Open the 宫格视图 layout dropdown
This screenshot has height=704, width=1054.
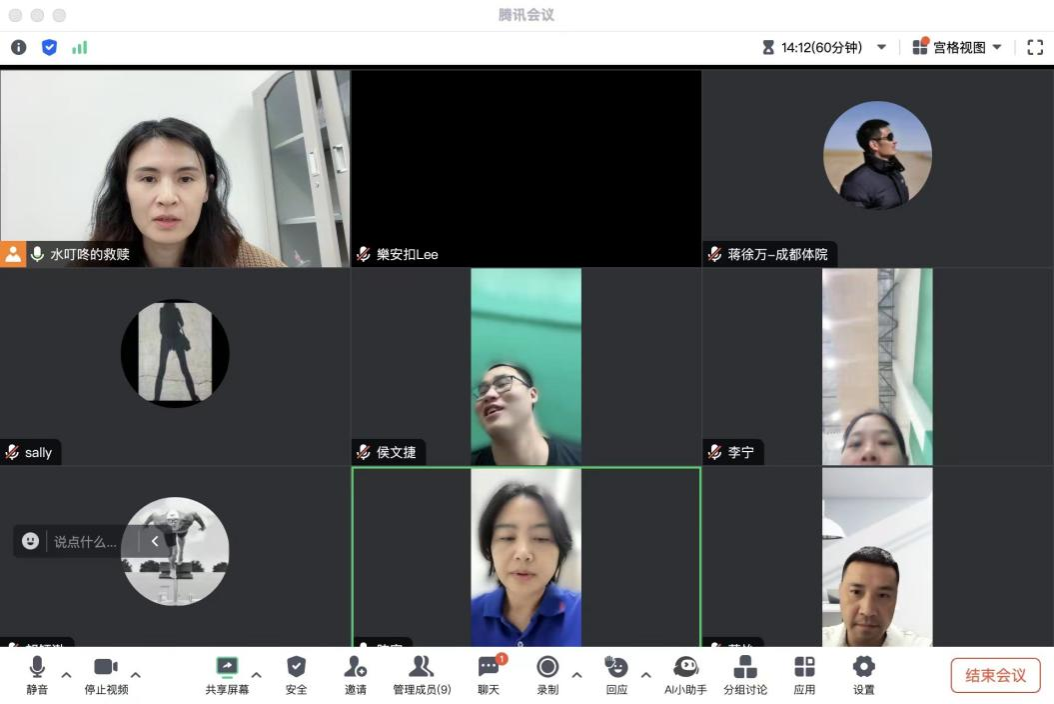957,47
